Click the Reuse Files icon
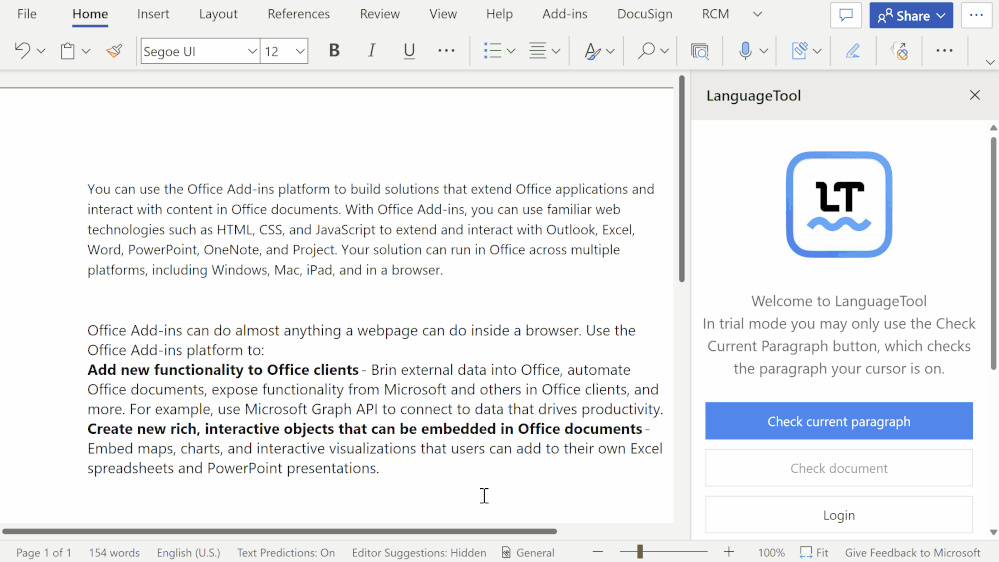999x562 pixels. coord(700,51)
